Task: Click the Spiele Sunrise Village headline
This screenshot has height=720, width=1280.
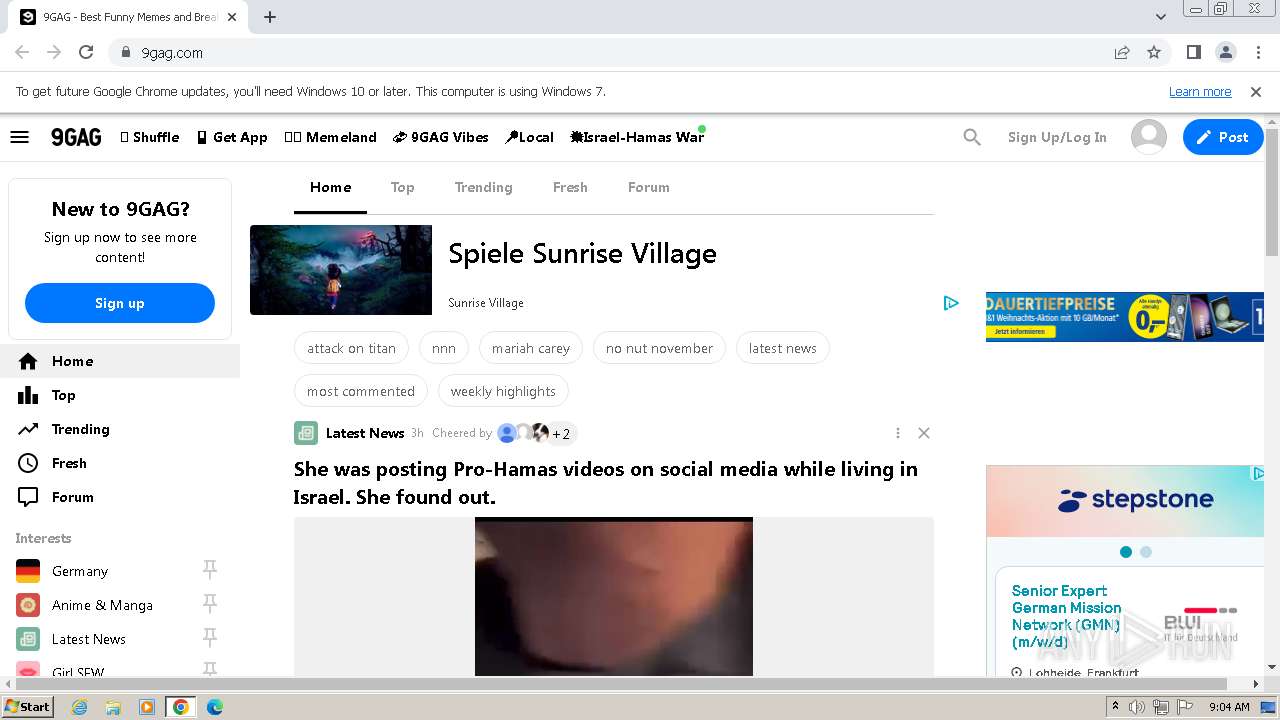Action: click(582, 253)
